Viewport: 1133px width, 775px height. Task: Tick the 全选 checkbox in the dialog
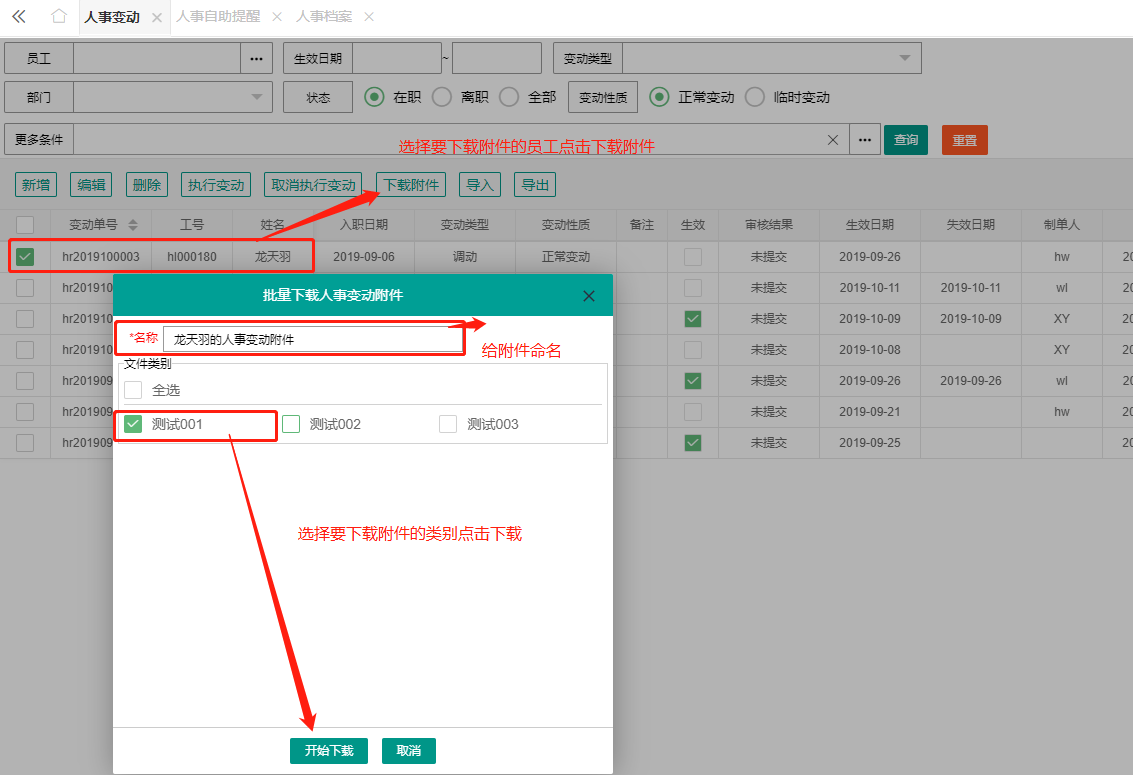[133, 390]
